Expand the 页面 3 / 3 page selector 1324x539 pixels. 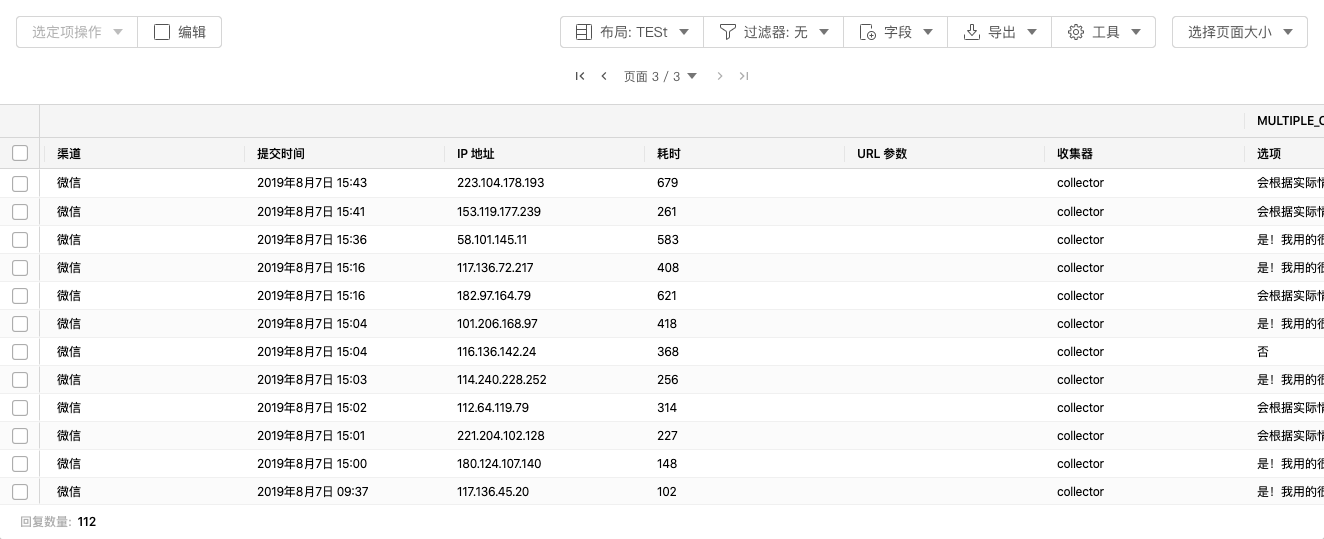[x=661, y=76]
